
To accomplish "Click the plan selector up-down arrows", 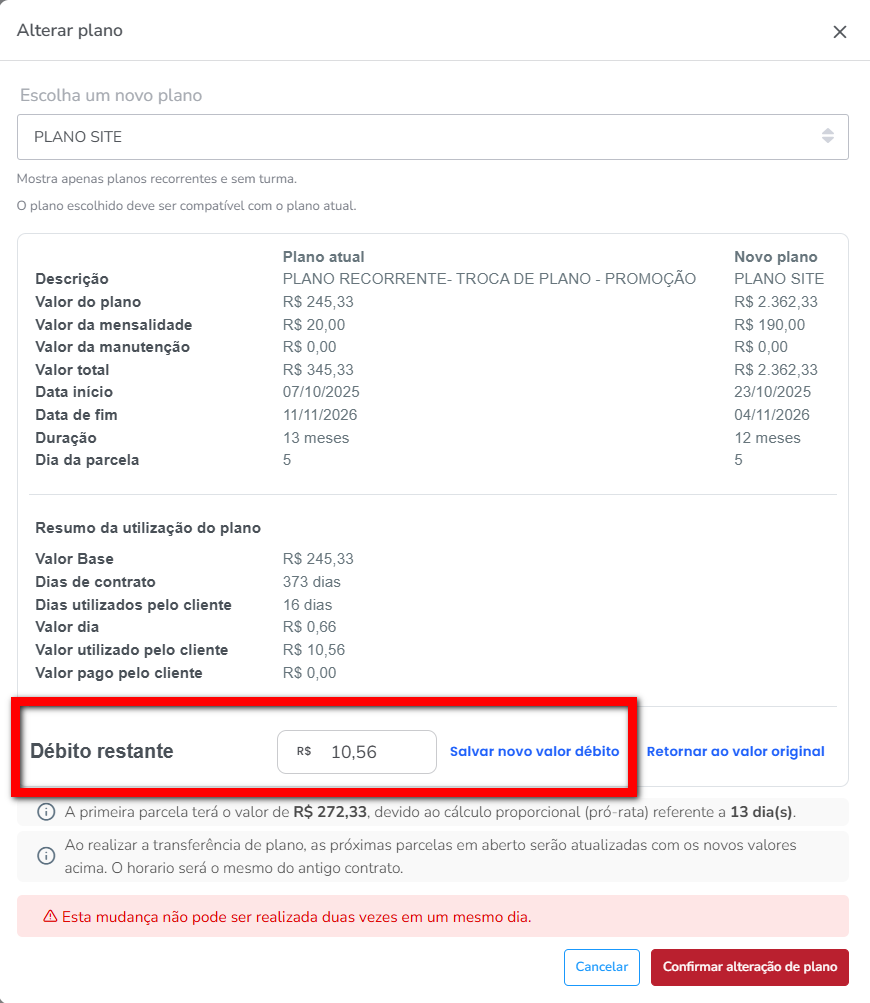I will pos(828,136).
